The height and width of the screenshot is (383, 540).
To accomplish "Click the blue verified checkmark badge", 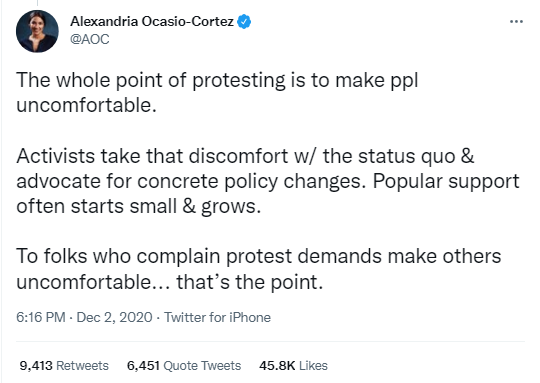I will (x=245, y=22).
